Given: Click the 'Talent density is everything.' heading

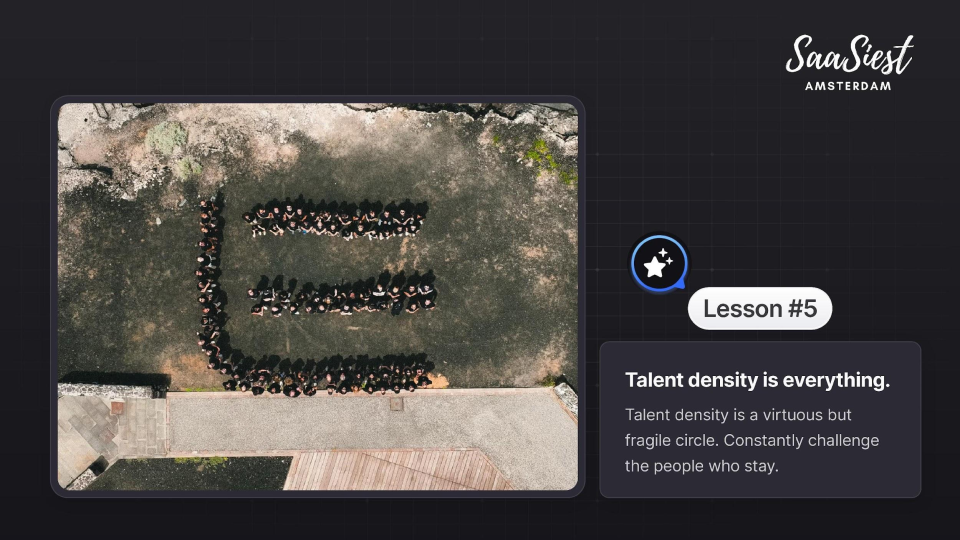Looking at the screenshot, I should (x=757, y=380).
